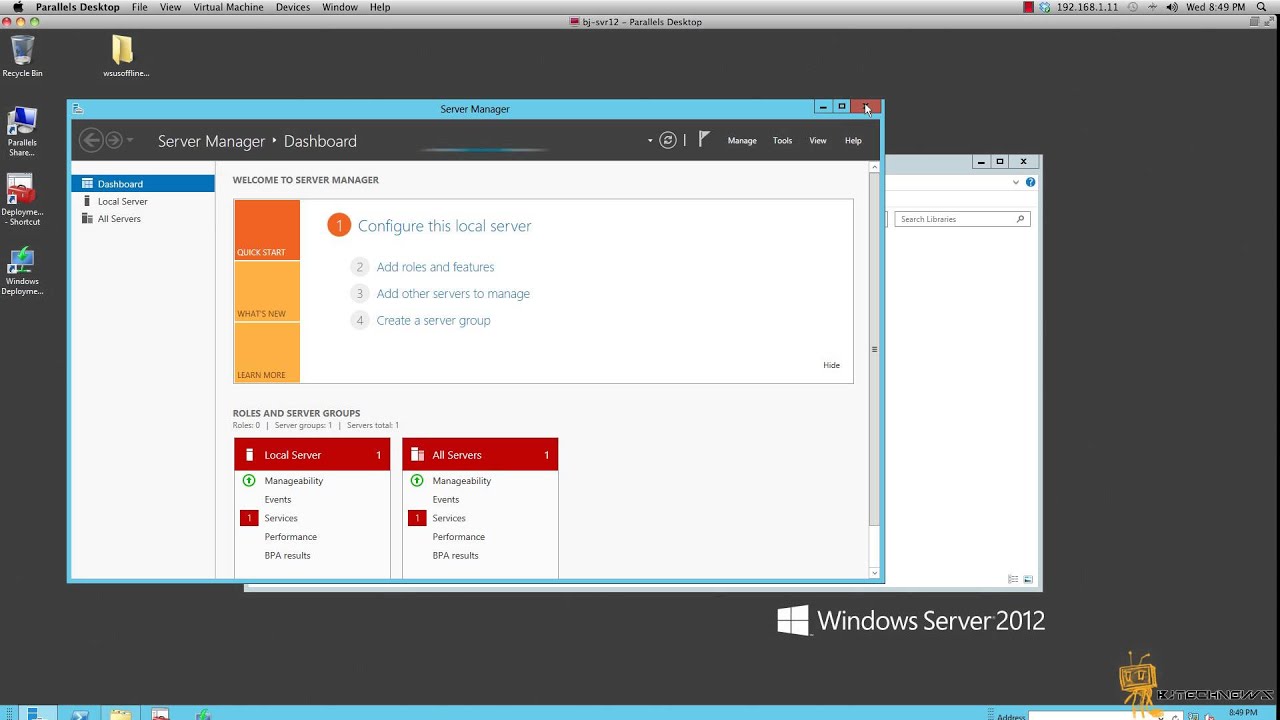Click the Forward navigation arrow in Server Manager
This screenshot has width=1280, height=720.
pyautogui.click(x=114, y=141)
